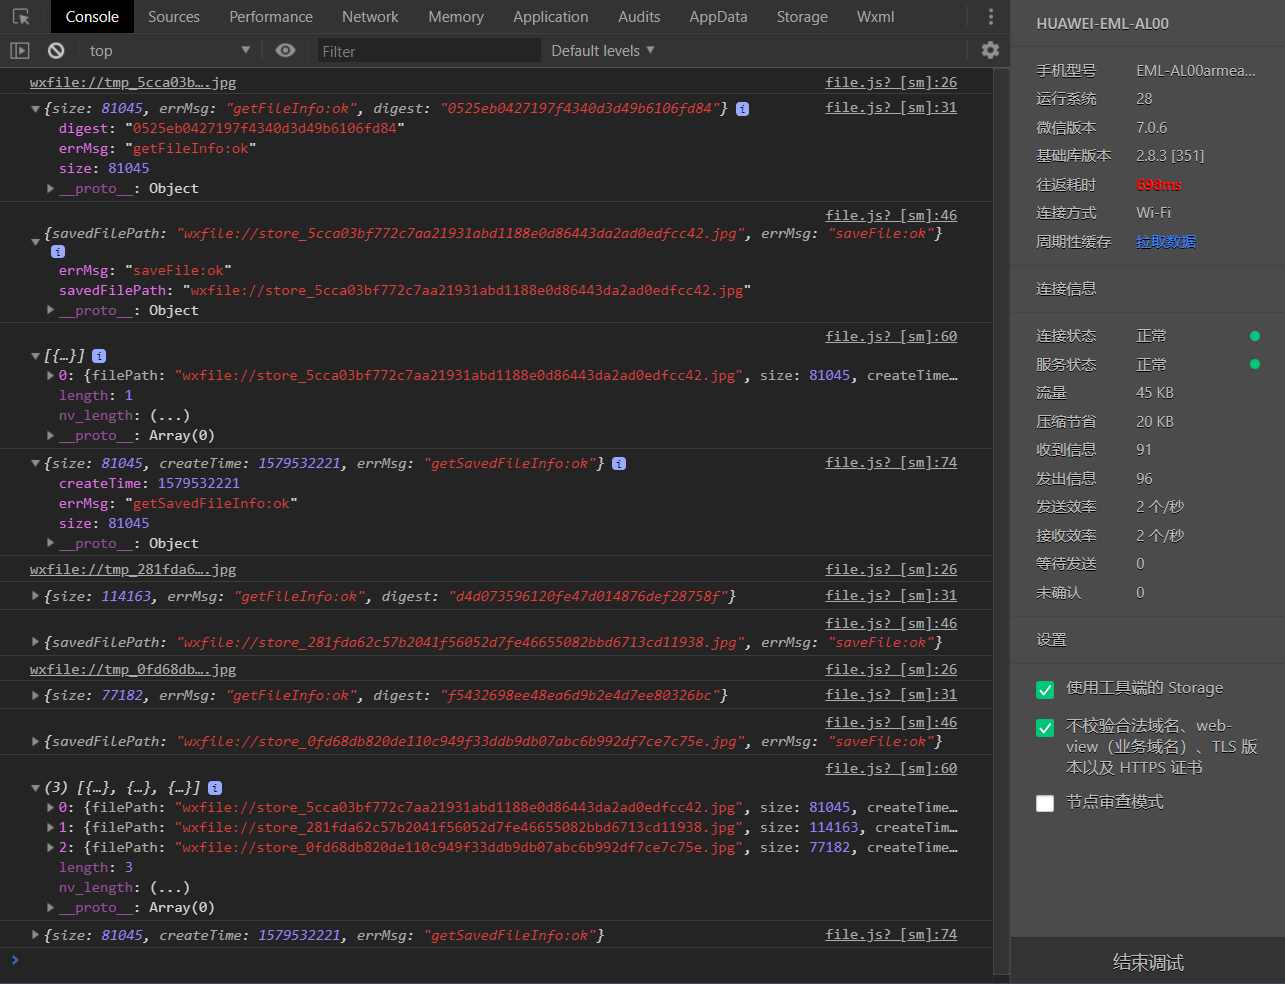
Task: Switch to the Sources tab
Action: (x=174, y=17)
